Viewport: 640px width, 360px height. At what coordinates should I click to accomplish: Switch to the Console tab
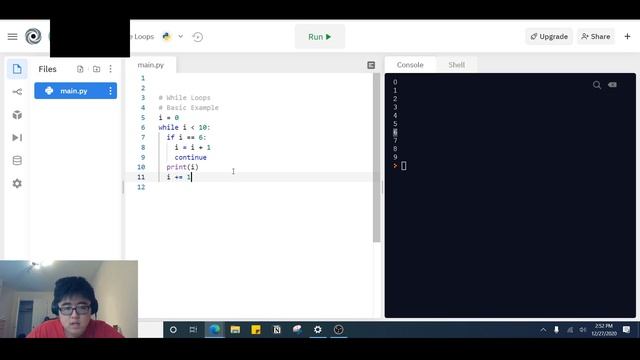pos(410,65)
